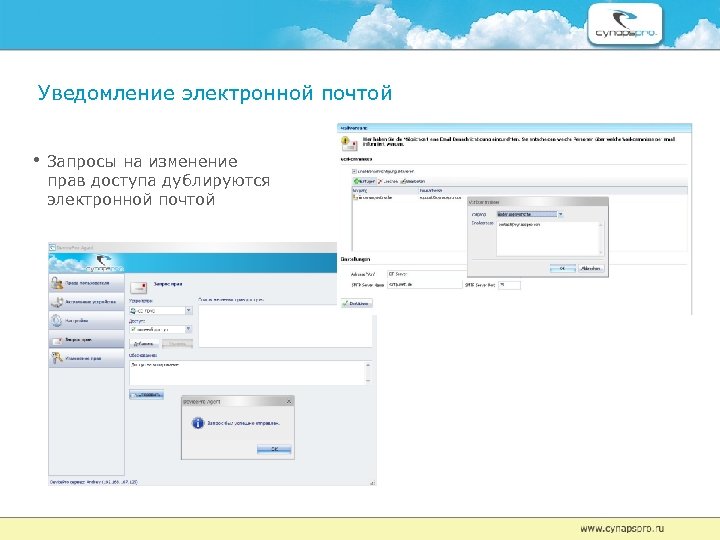The image size is (720, 540).
Task: Expand the event dropdown in small dialog
Action: pos(560,214)
